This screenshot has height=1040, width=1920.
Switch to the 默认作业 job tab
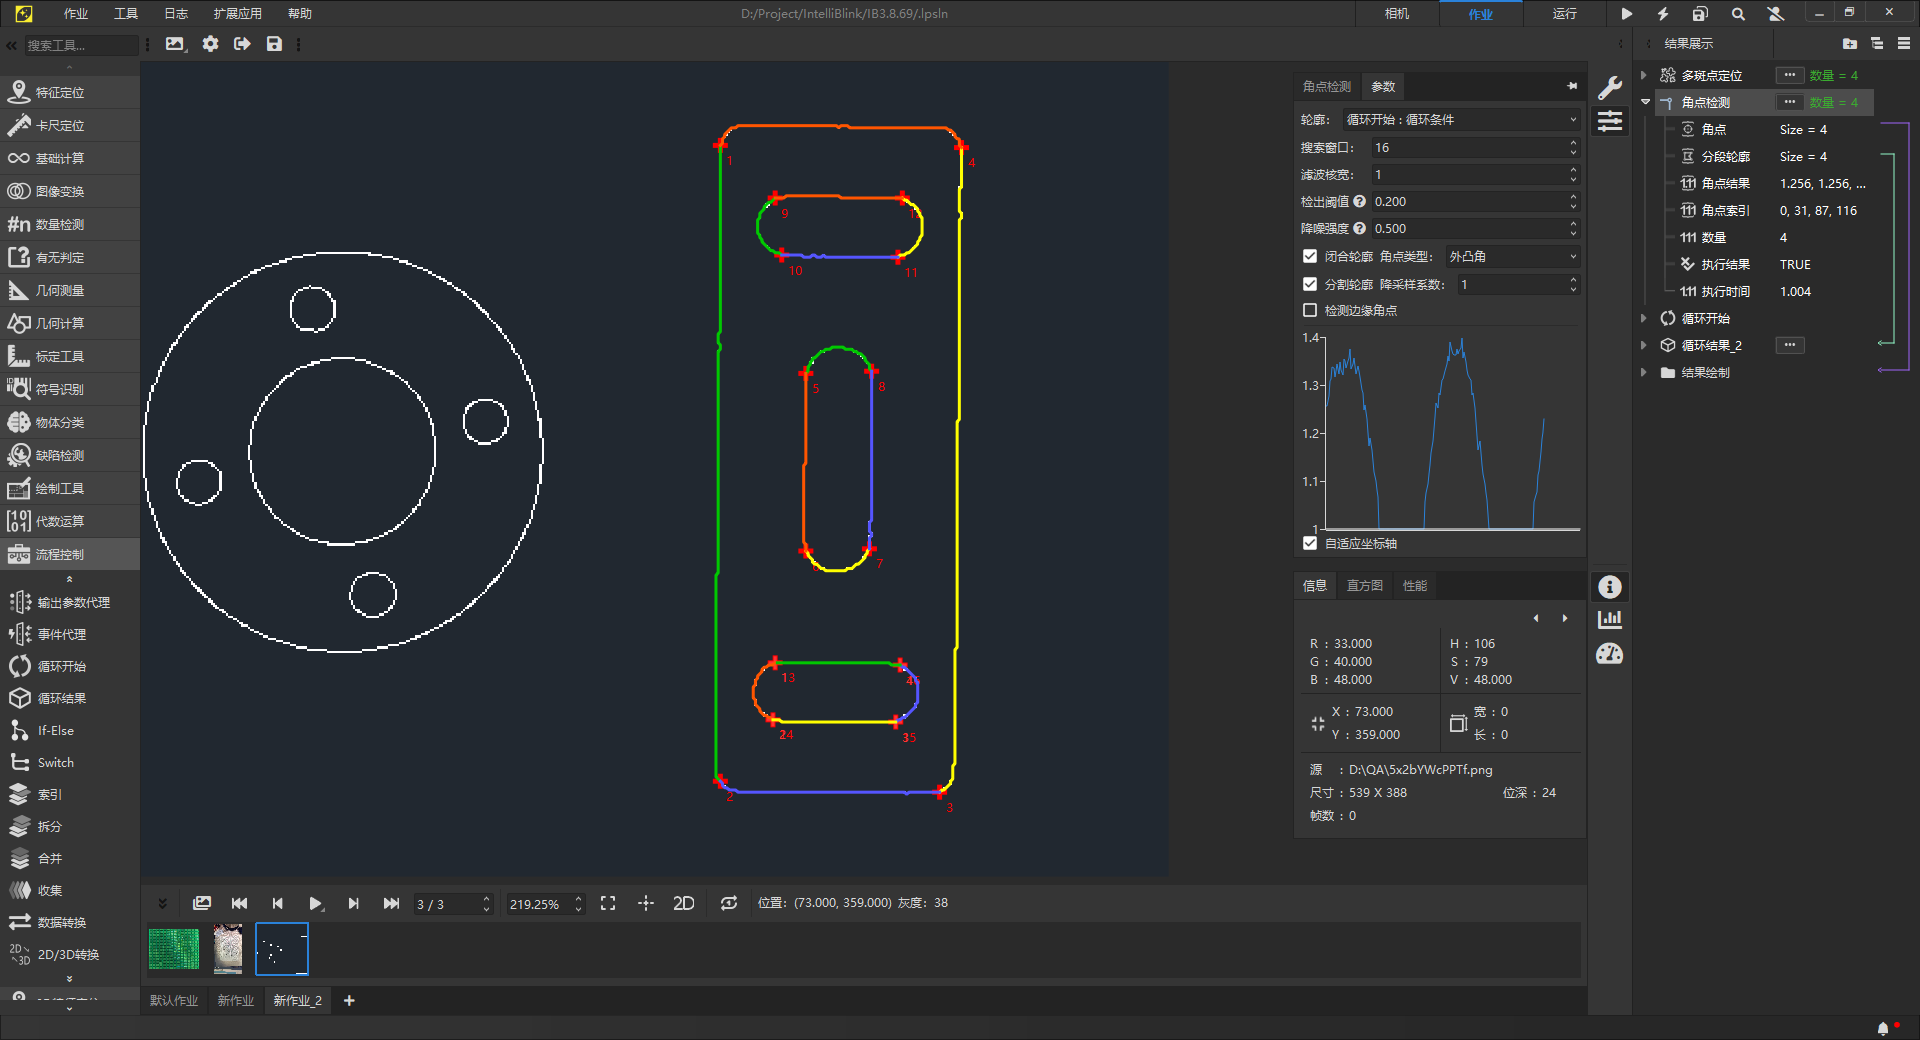pyautogui.click(x=174, y=1000)
